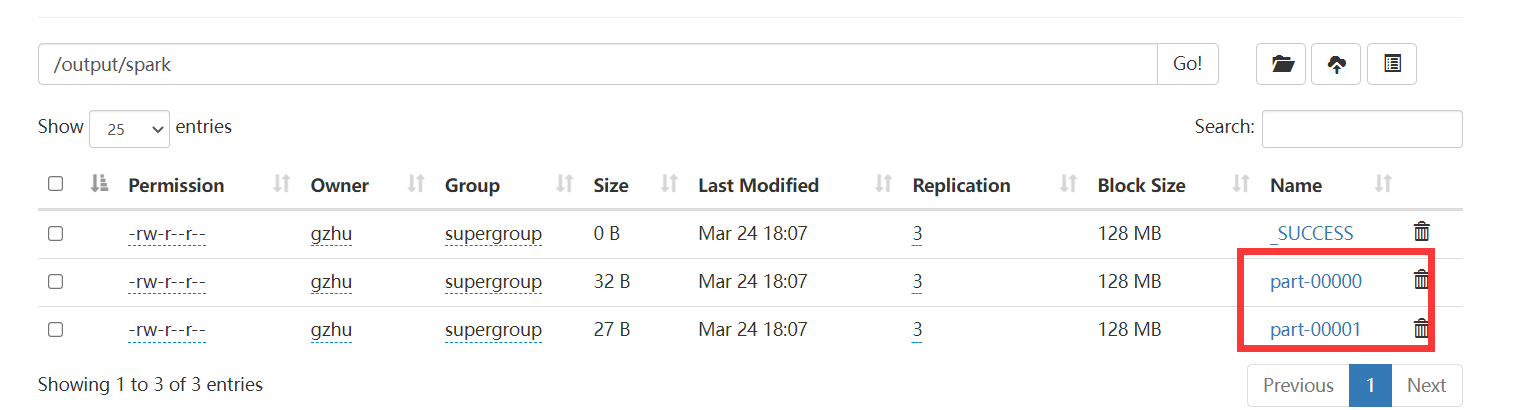This screenshot has width=1520, height=410.
Task: Click the create directory folder icon
Action: [1281, 64]
